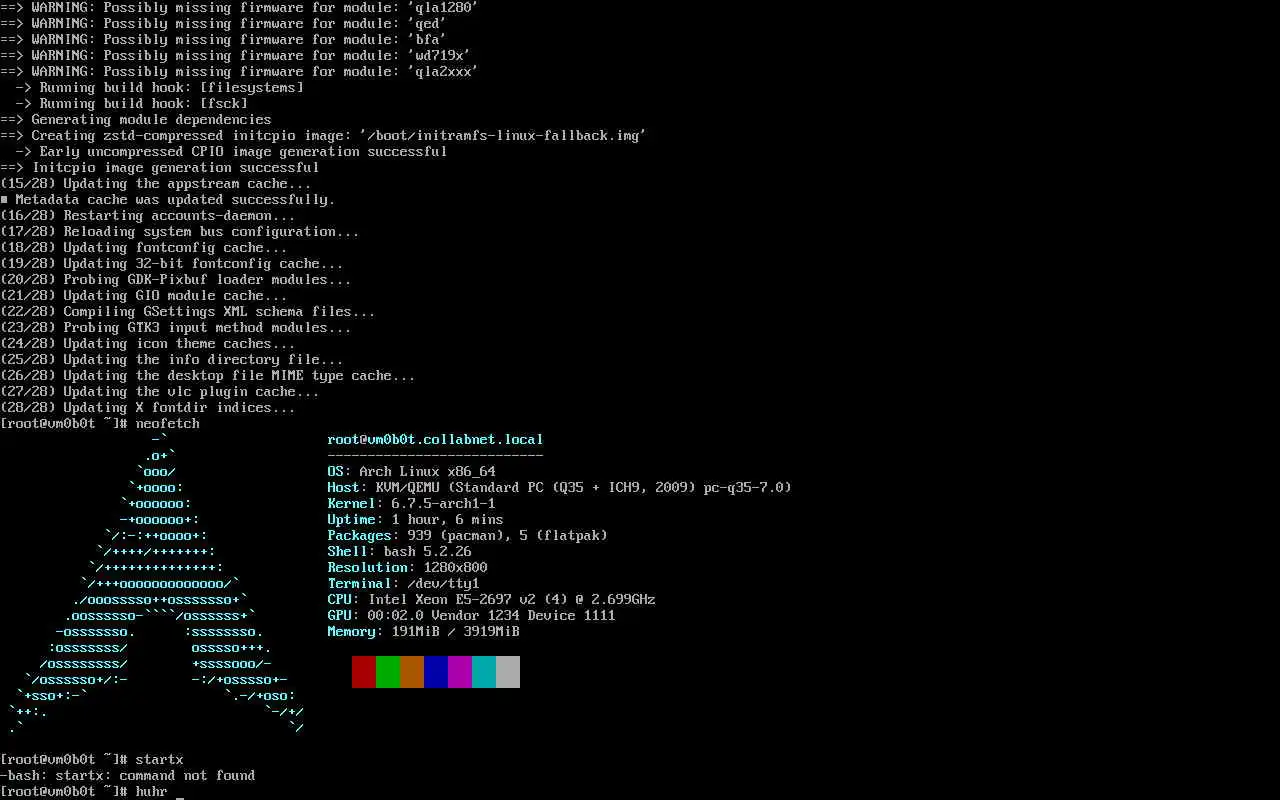Click the 'Terminal: /dev/tty1' line

(403, 584)
